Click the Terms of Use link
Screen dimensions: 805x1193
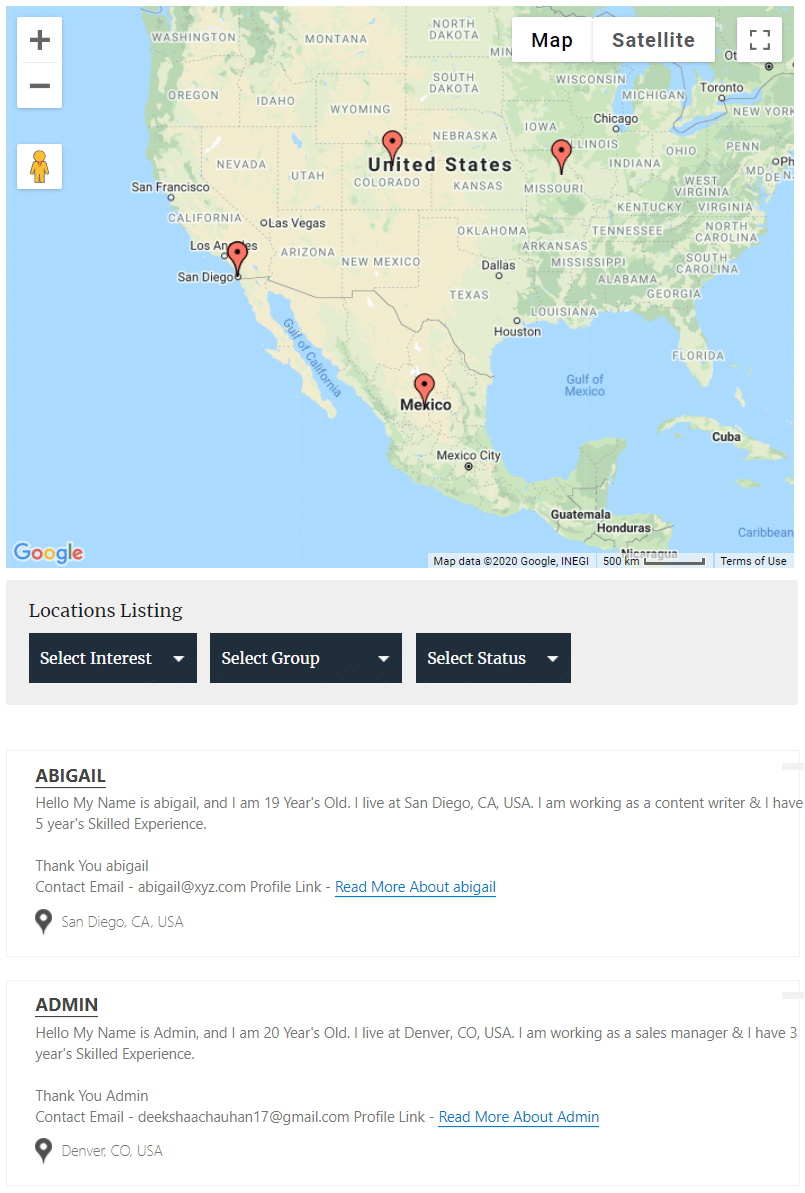[x=753, y=561]
